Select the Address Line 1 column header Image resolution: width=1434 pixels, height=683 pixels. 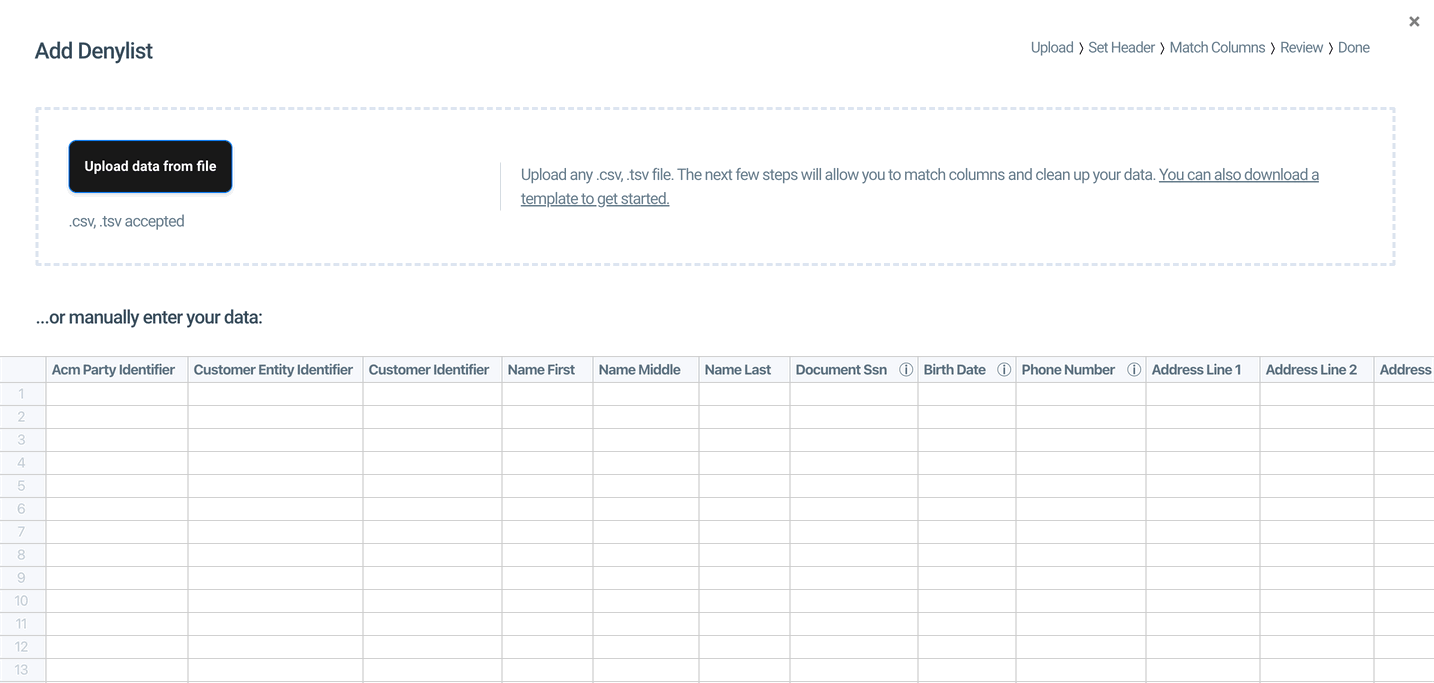pyautogui.click(x=1203, y=370)
